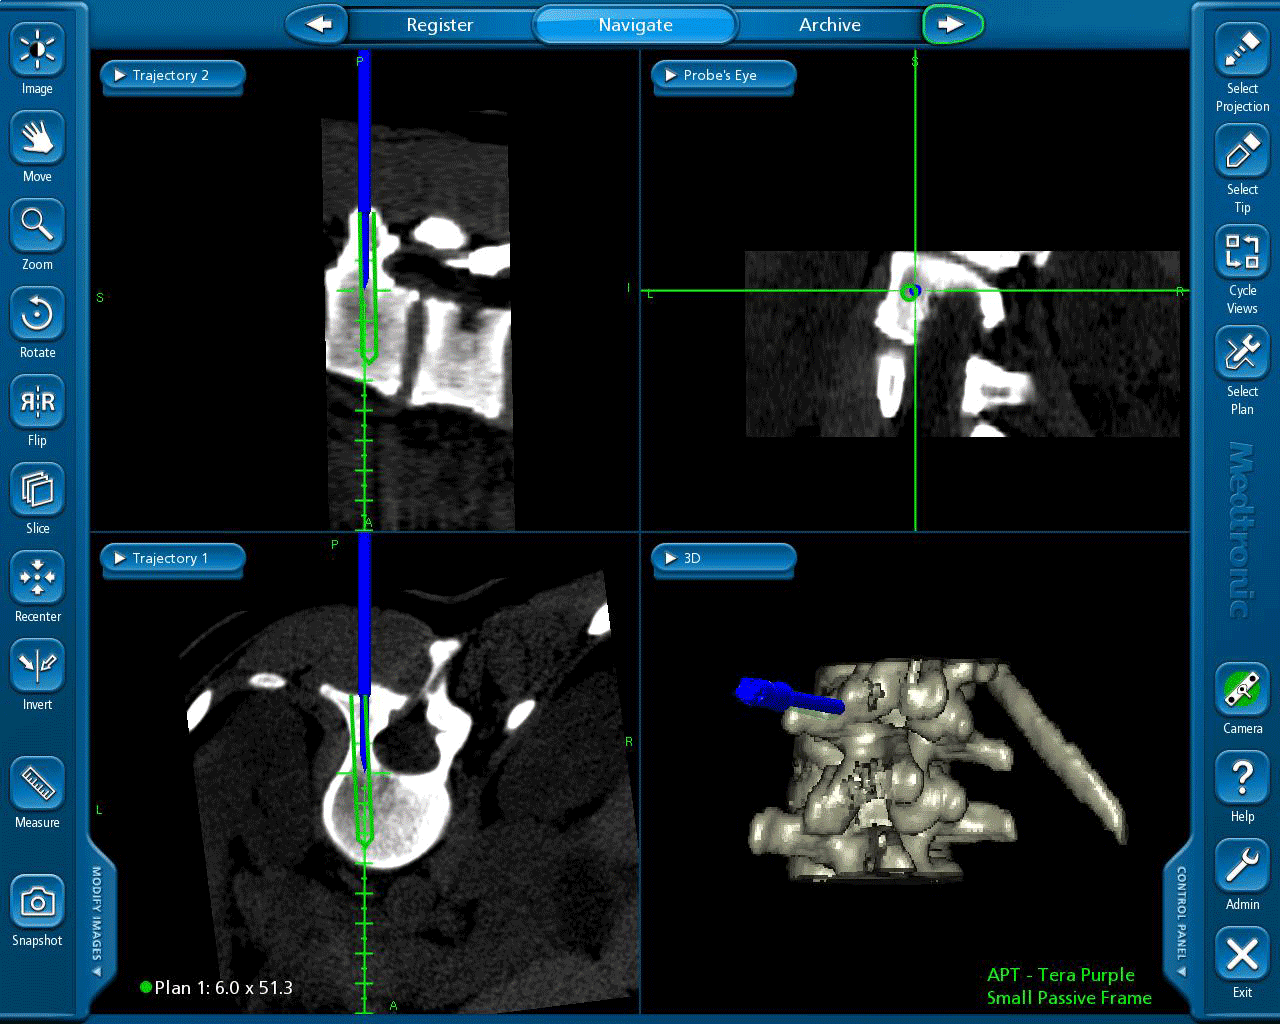Open Admin wrench settings
The image size is (1280, 1024).
[1242, 866]
